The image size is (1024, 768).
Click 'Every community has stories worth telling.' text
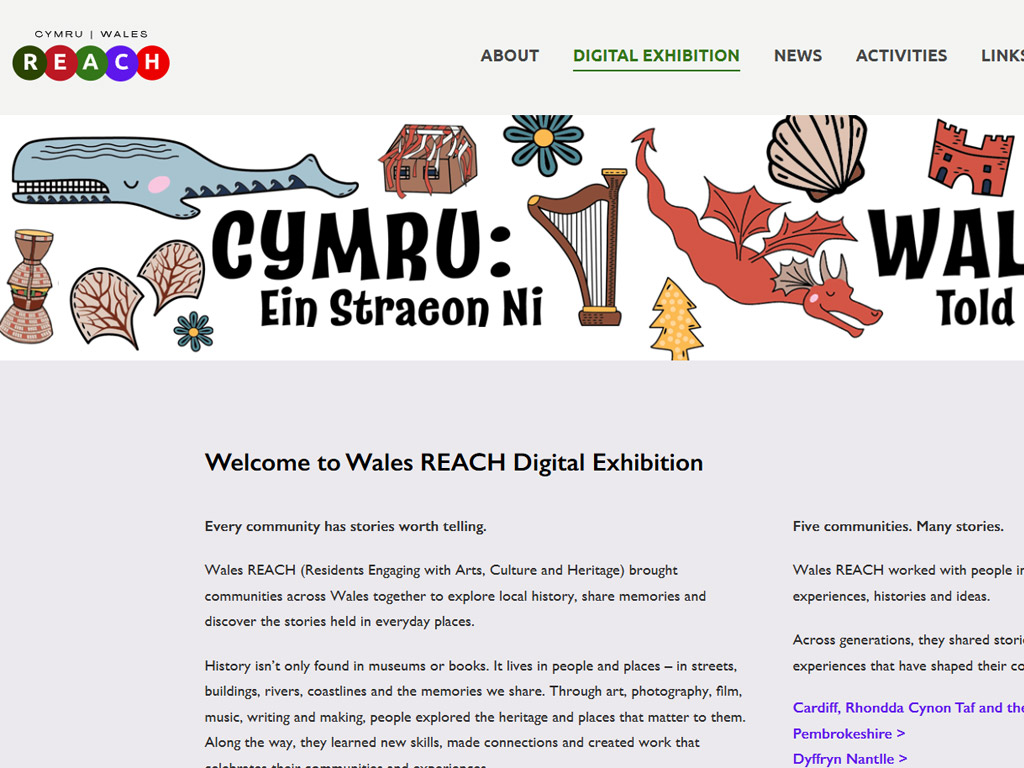[345, 526]
